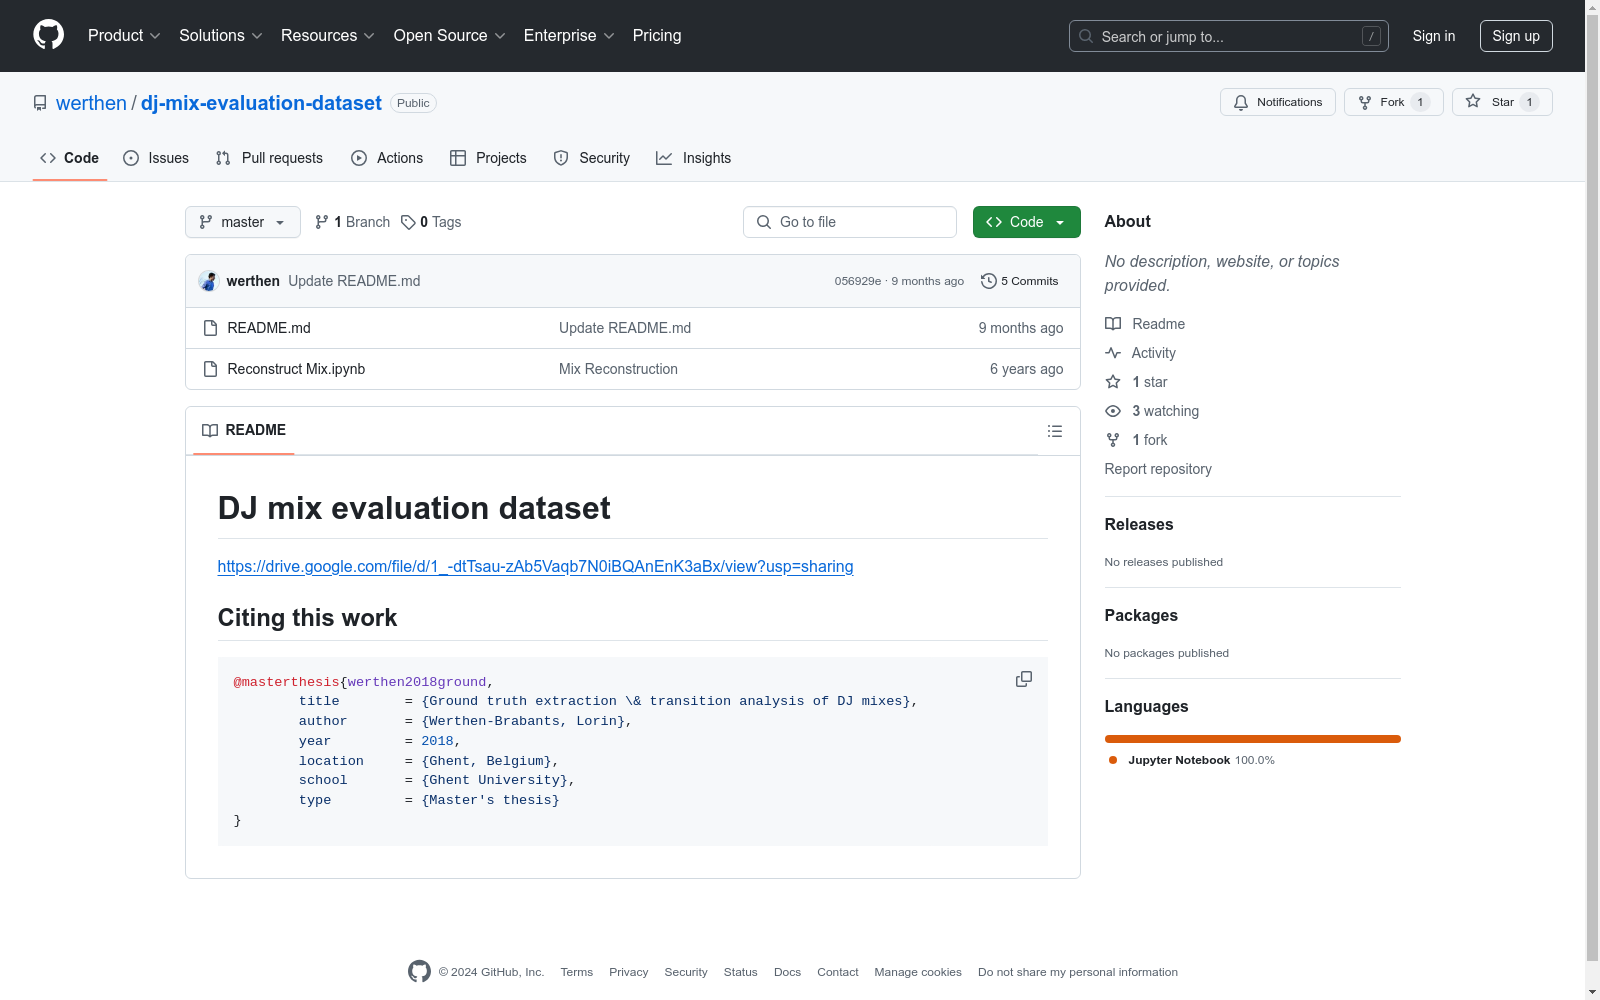Open the footer Terms link
Image resolution: width=1600 pixels, height=1000 pixels.
(x=577, y=972)
